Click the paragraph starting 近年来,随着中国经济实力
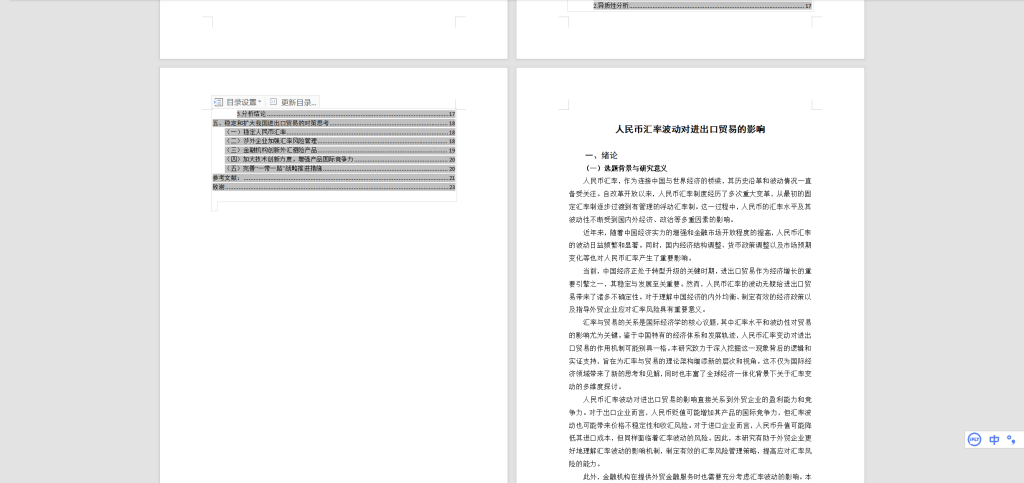The height and width of the screenshot is (483, 1024). coord(690,245)
